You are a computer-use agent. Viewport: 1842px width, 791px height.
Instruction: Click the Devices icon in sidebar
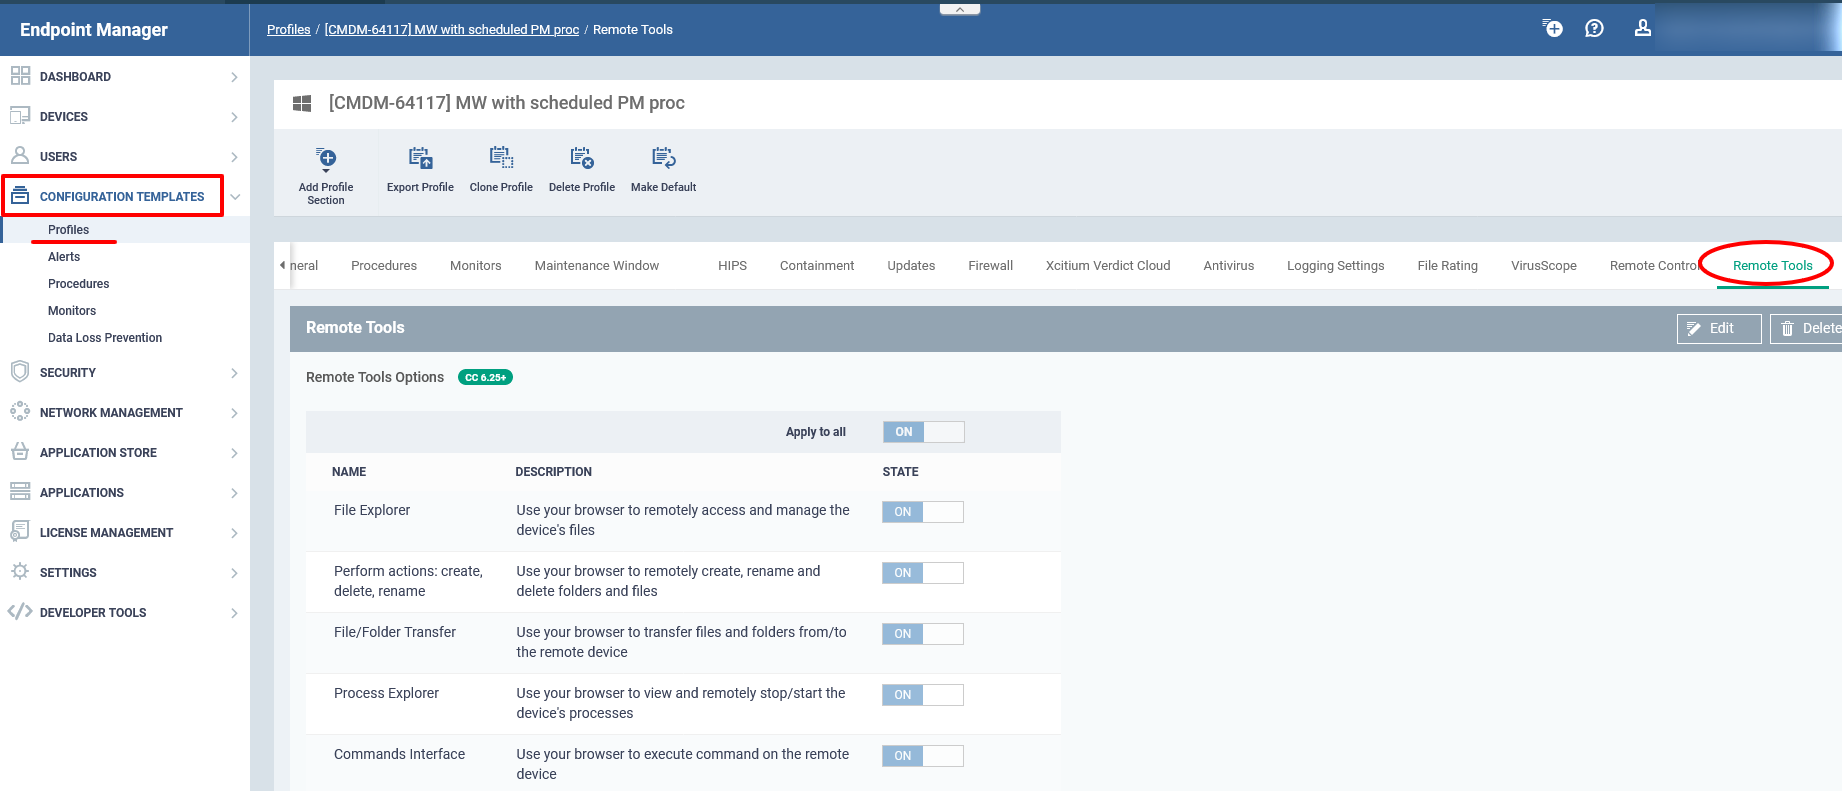[x=20, y=116]
